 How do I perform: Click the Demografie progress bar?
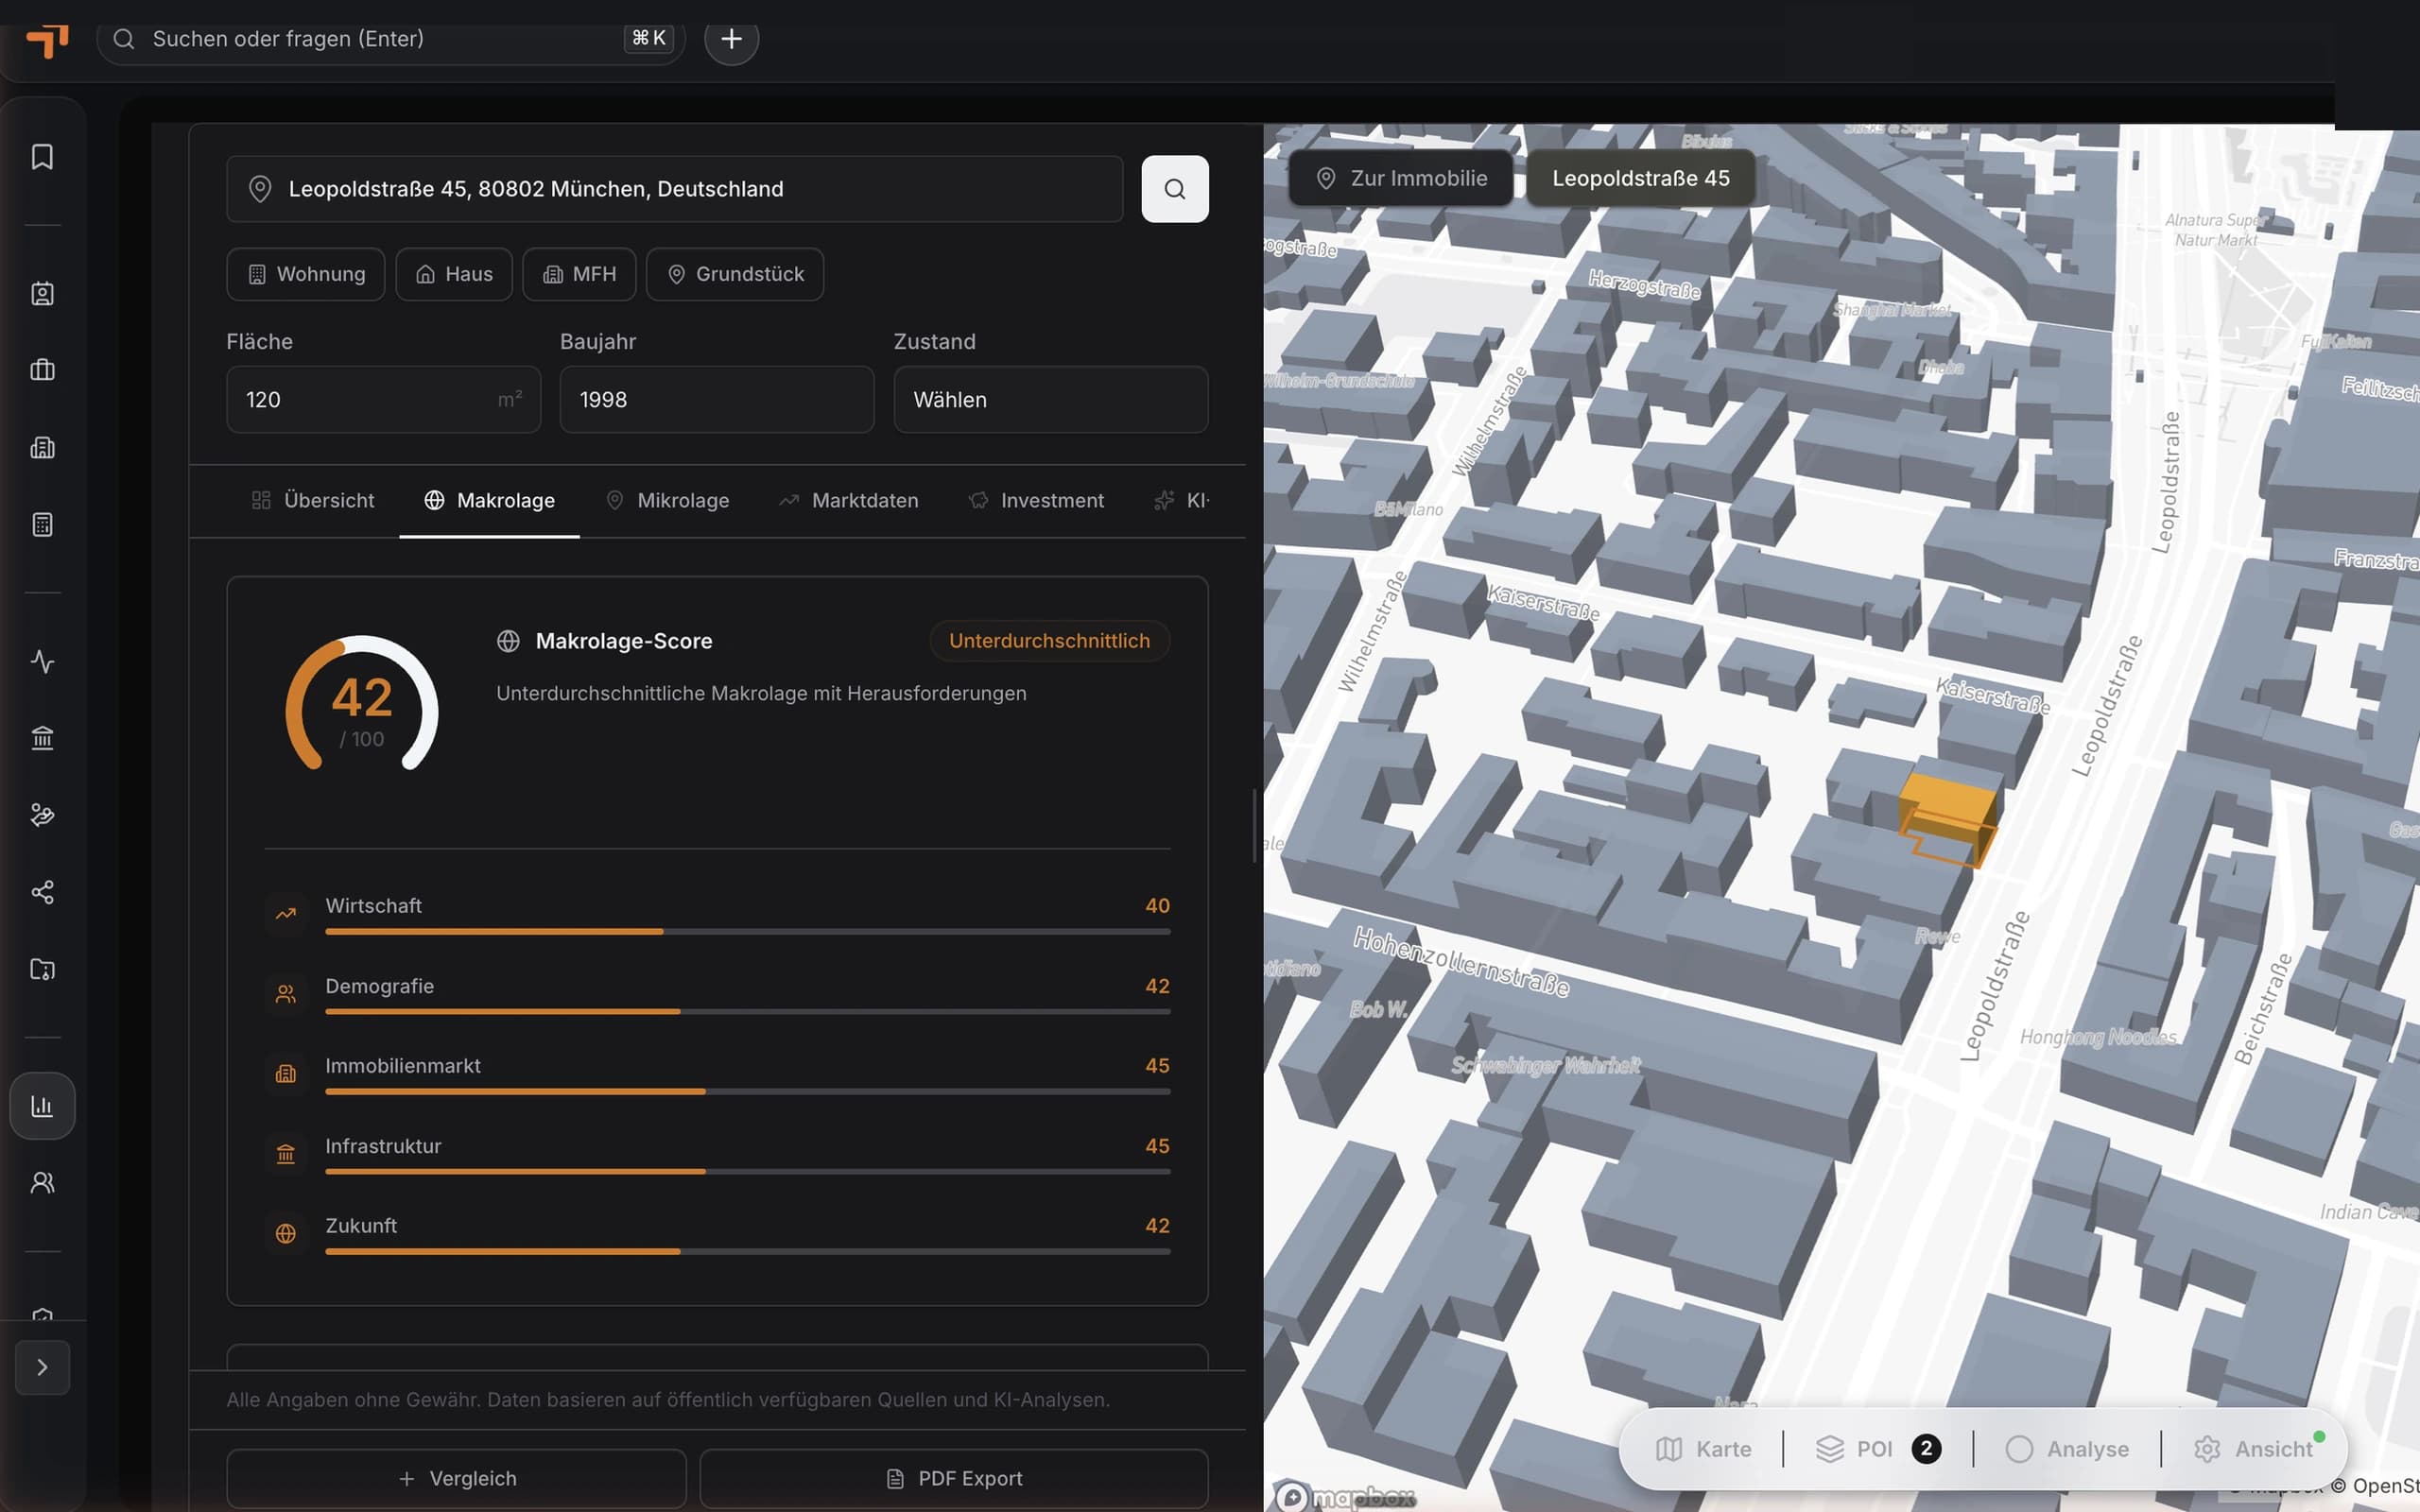[x=748, y=1012]
